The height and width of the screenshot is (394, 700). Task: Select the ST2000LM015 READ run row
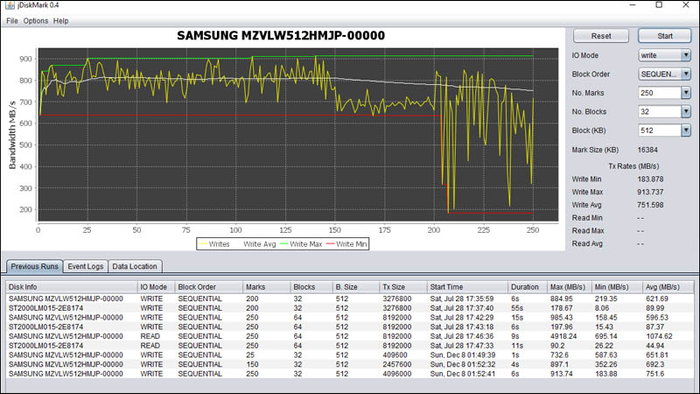[350, 345]
